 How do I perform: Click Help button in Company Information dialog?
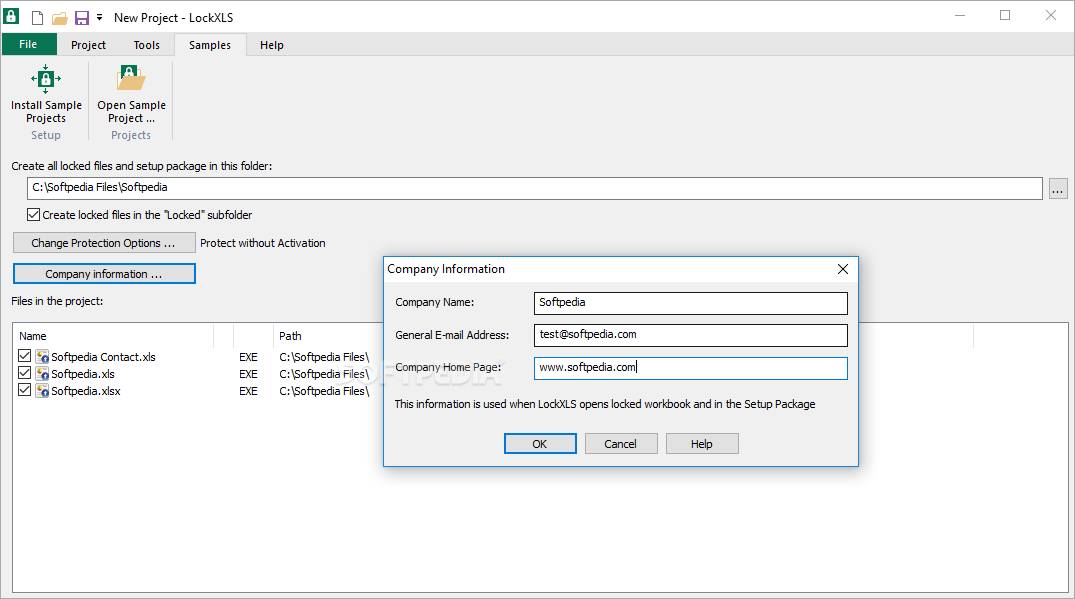click(702, 443)
